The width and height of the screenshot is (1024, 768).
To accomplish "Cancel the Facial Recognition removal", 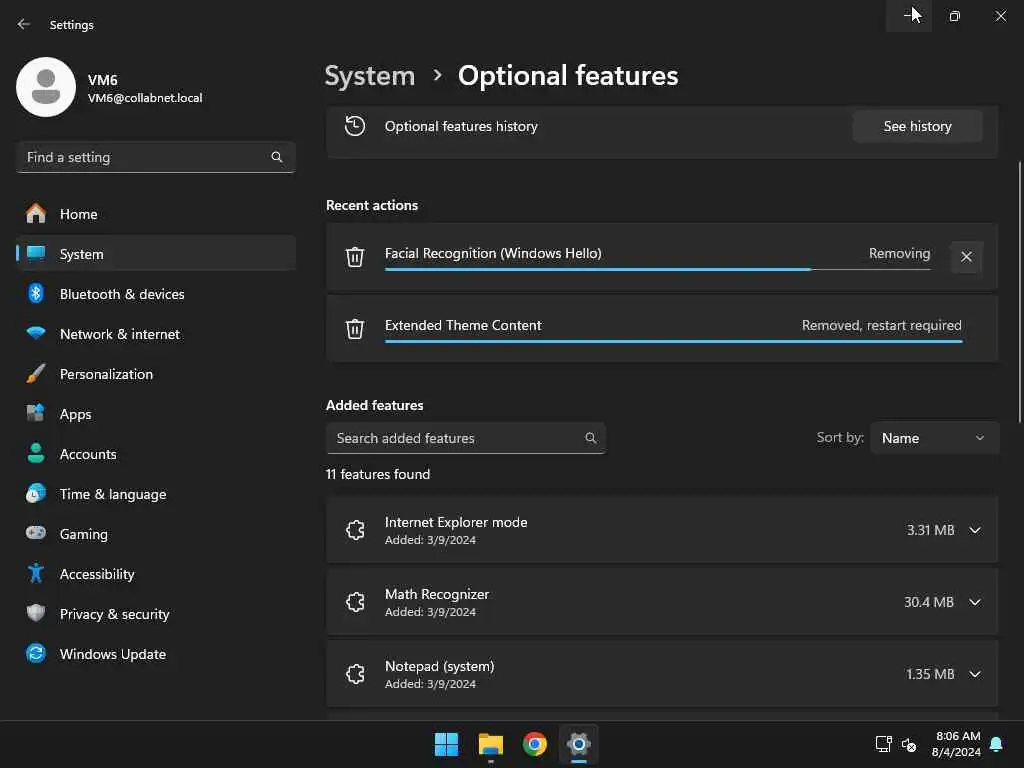I will [966, 257].
